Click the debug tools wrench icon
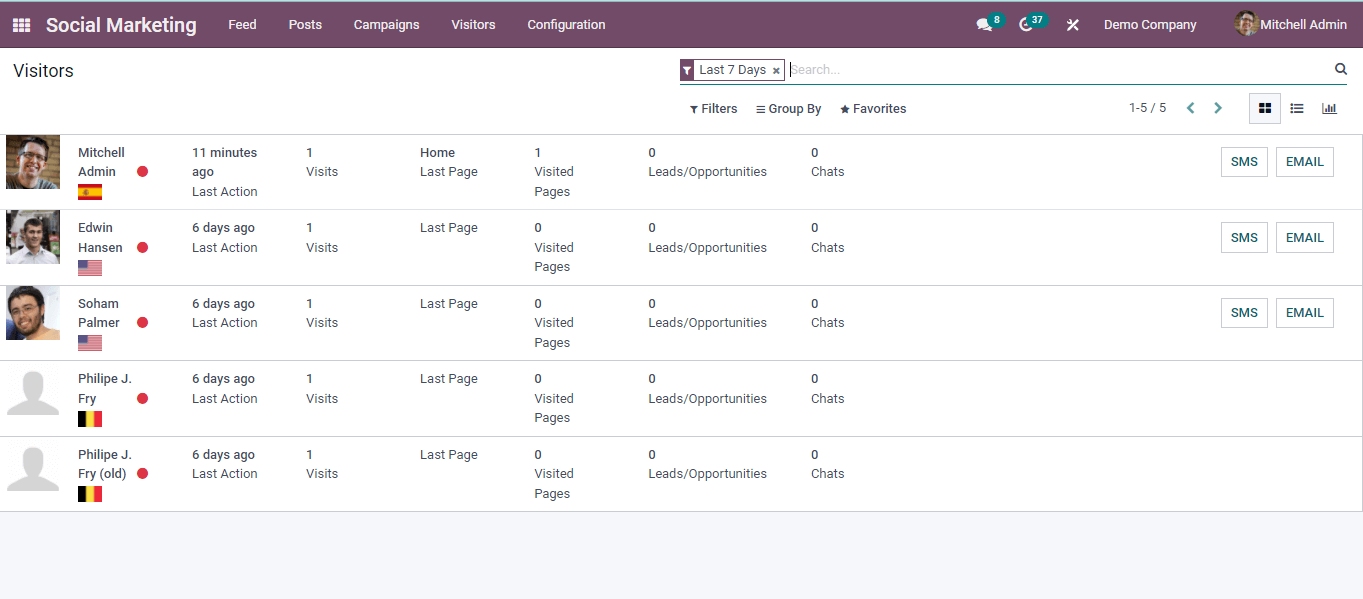 coord(1073,25)
